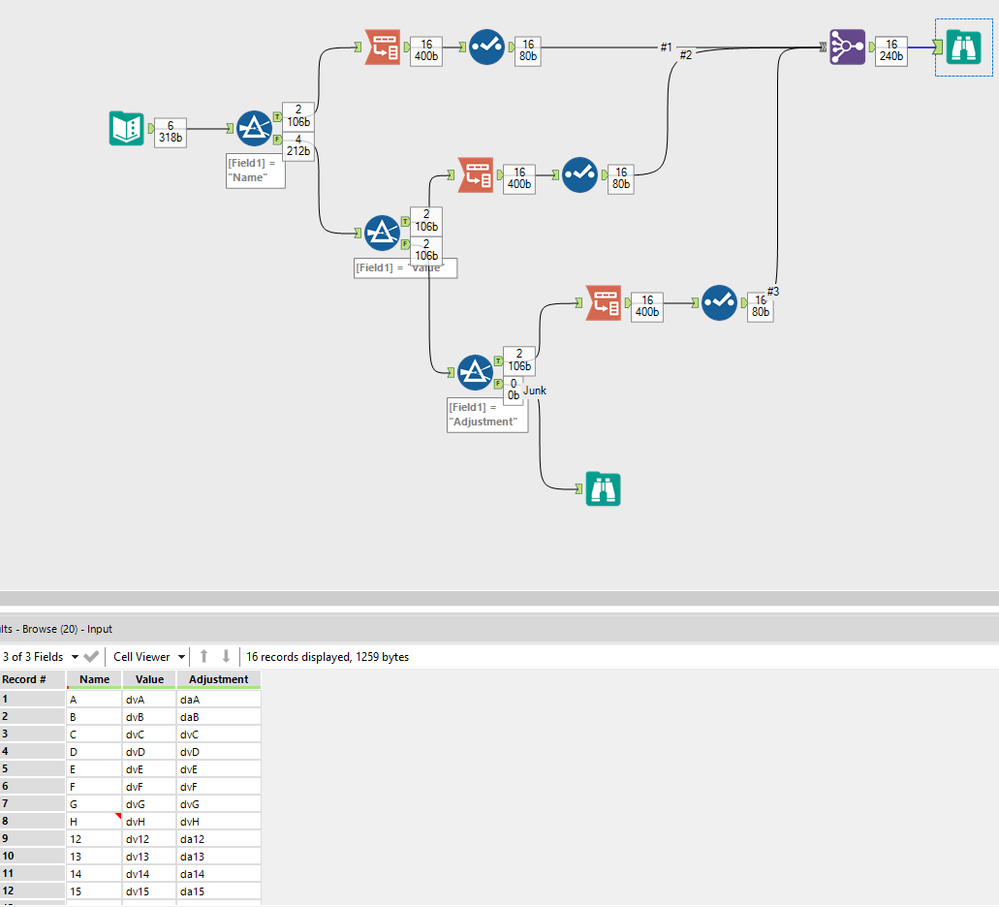Screen dimensions: 999x907
Task: Click the Results "Browse (20) - Input" title
Action: click(67, 629)
